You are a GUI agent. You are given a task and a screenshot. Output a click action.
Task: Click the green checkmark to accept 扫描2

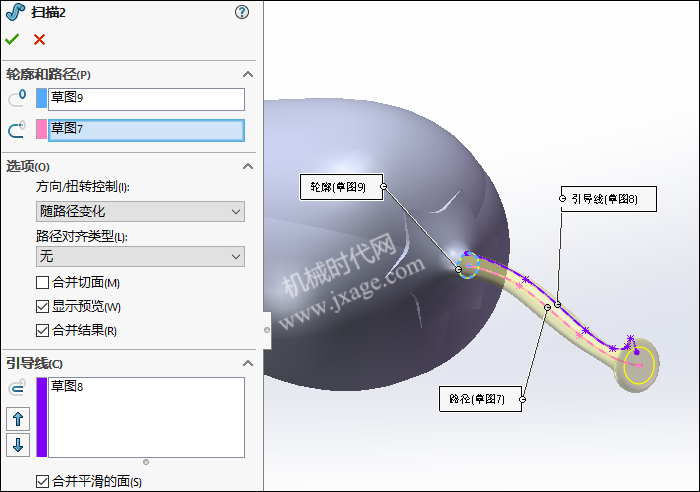(12, 39)
